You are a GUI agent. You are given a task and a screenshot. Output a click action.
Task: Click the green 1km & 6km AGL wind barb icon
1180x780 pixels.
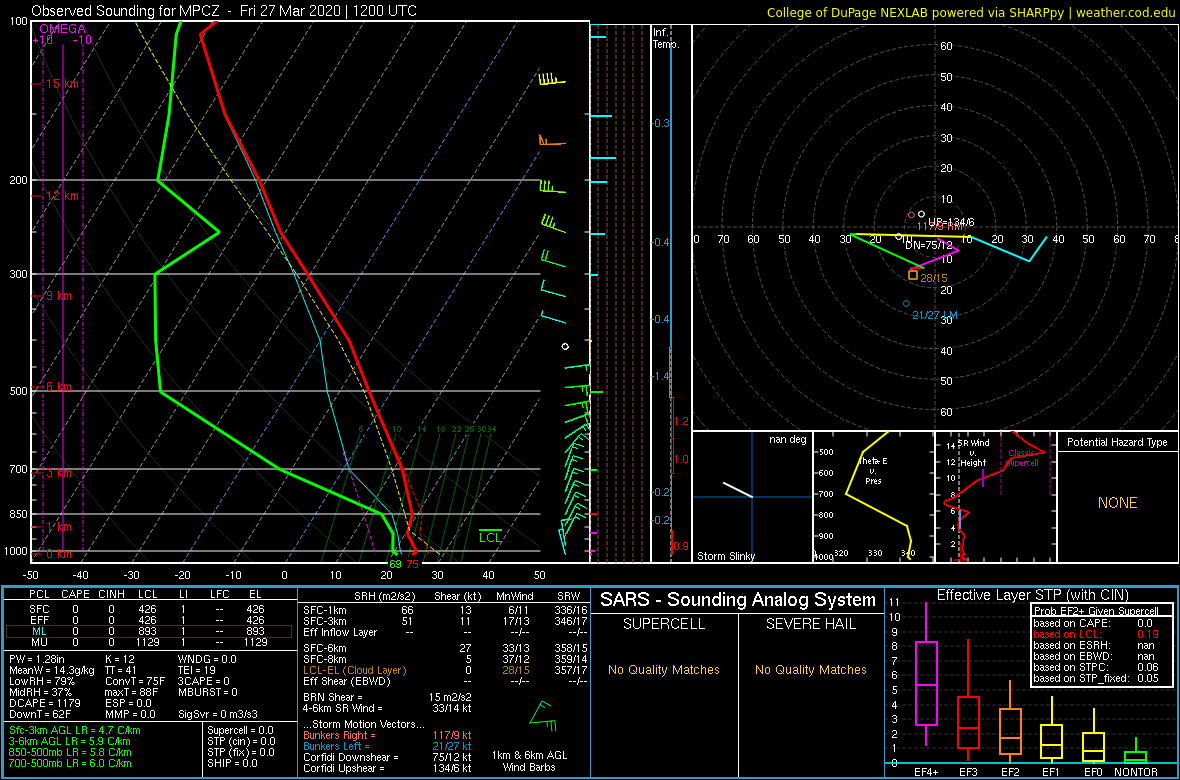542,718
